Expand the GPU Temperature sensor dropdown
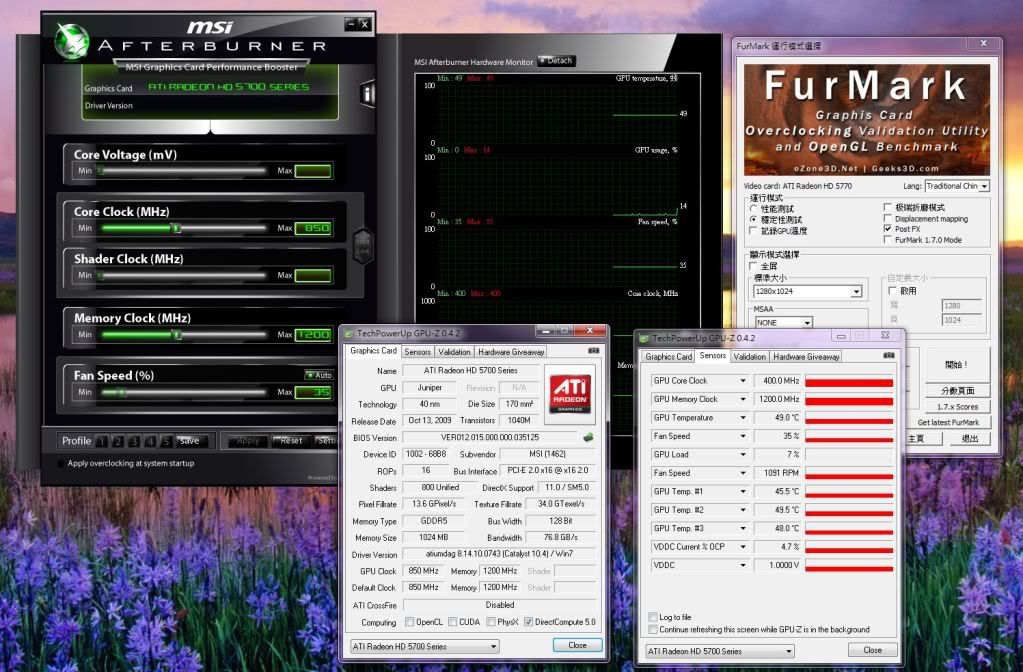This screenshot has height=672, width=1023. (742, 418)
